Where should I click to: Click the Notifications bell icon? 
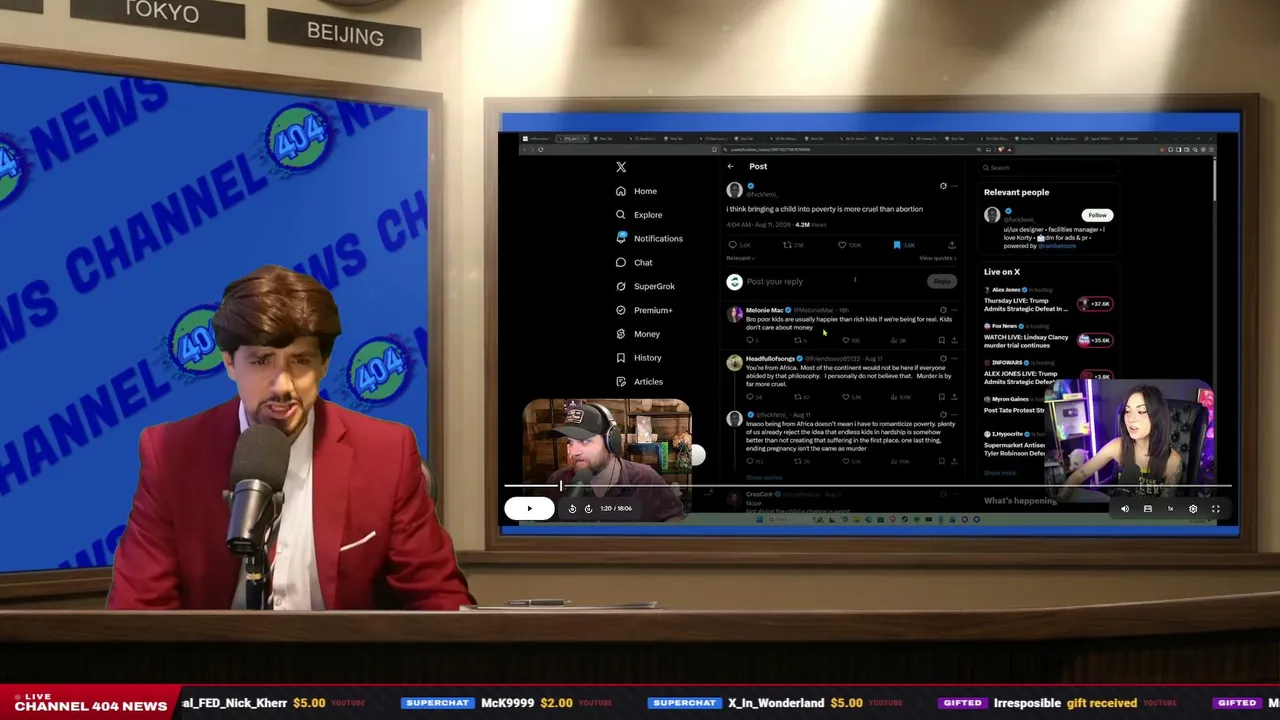pyautogui.click(x=621, y=238)
